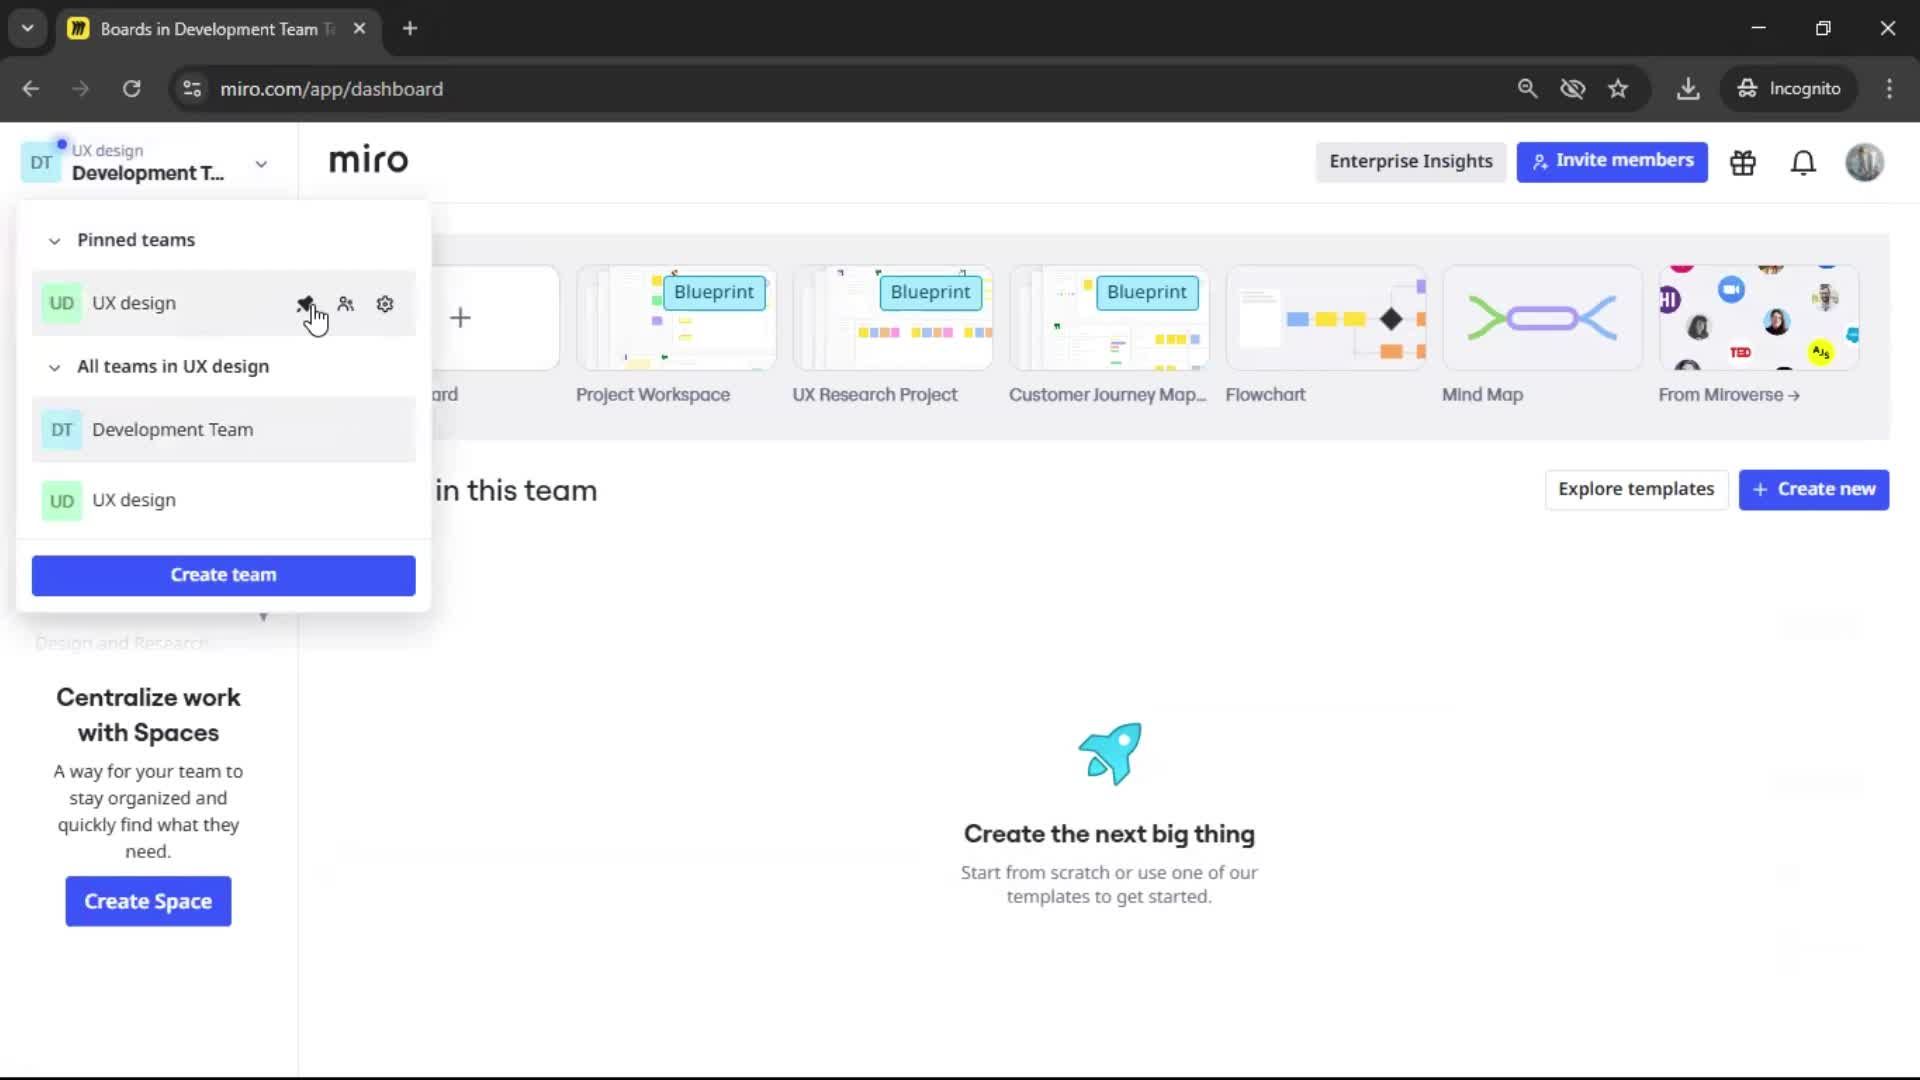The image size is (1920, 1080).
Task: Click the rocket illustration icon
Action: point(1109,753)
